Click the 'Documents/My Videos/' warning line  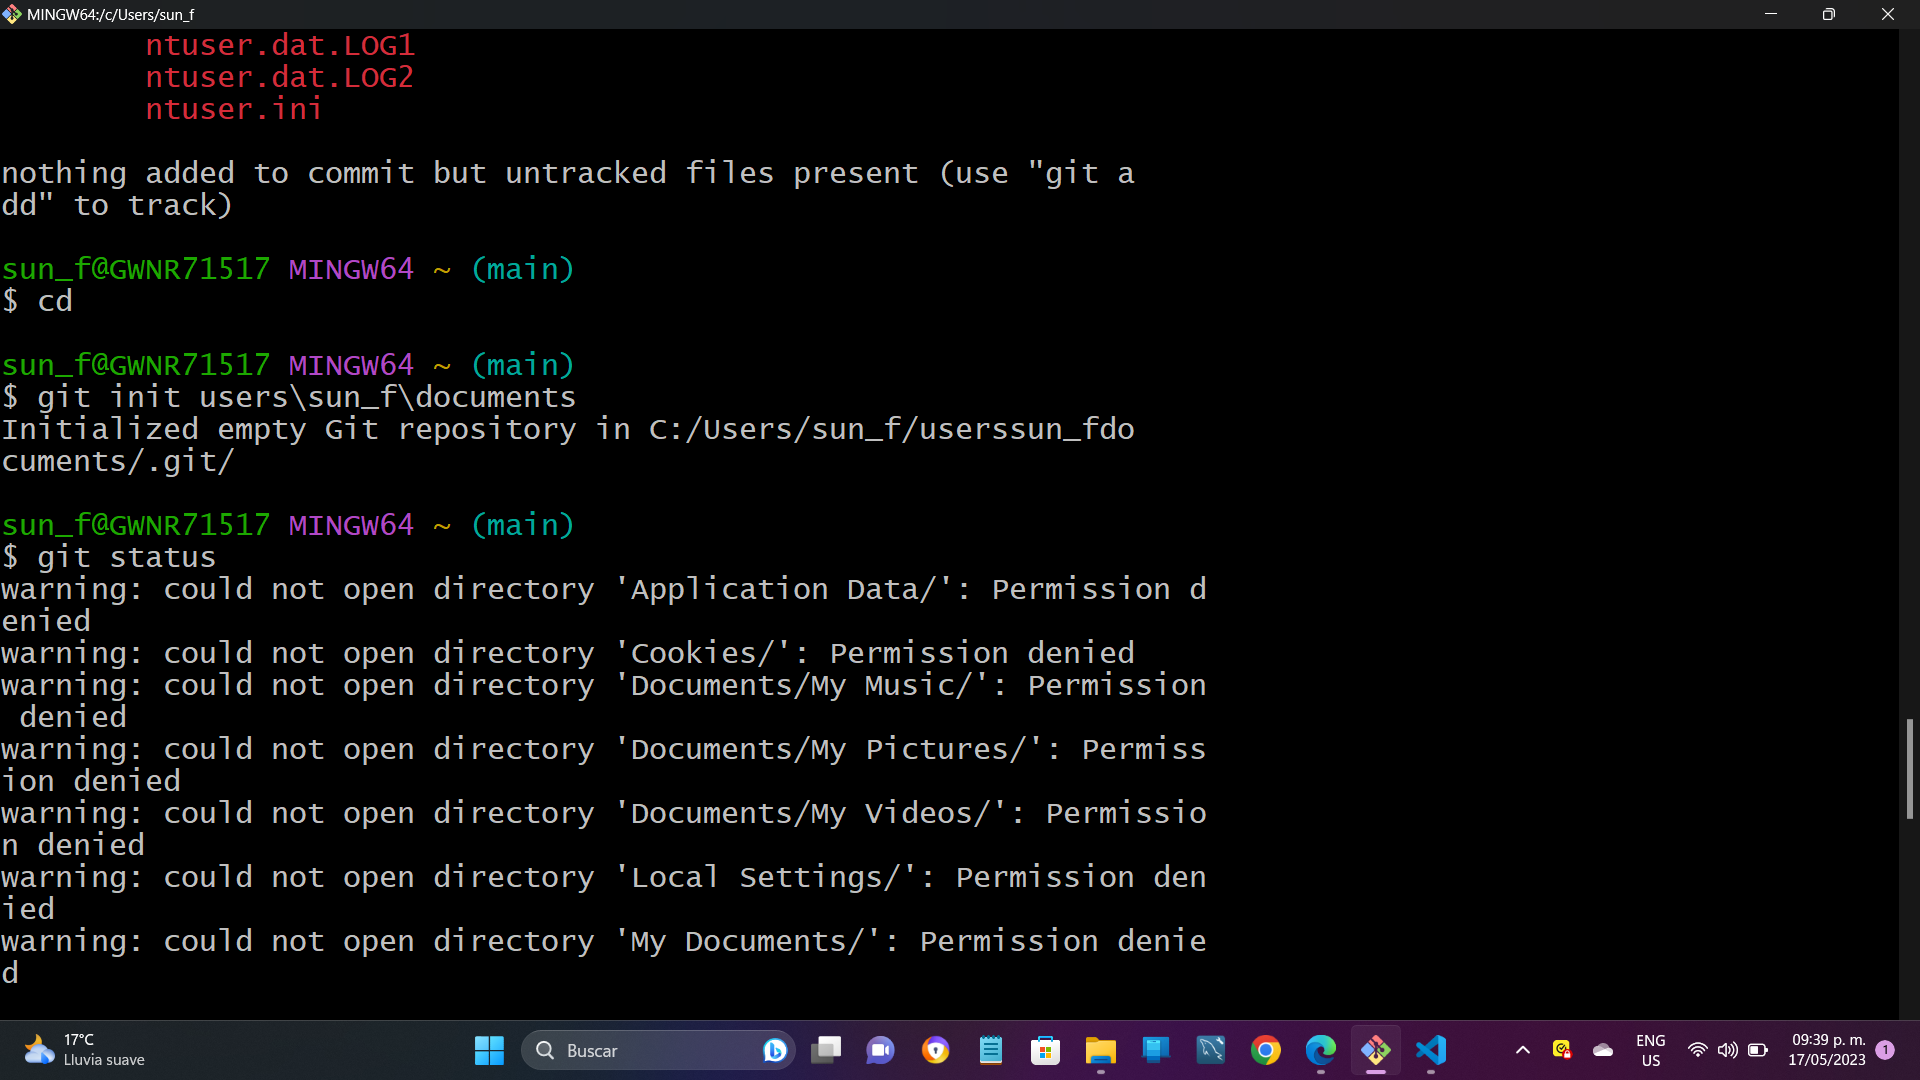[604, 829]
